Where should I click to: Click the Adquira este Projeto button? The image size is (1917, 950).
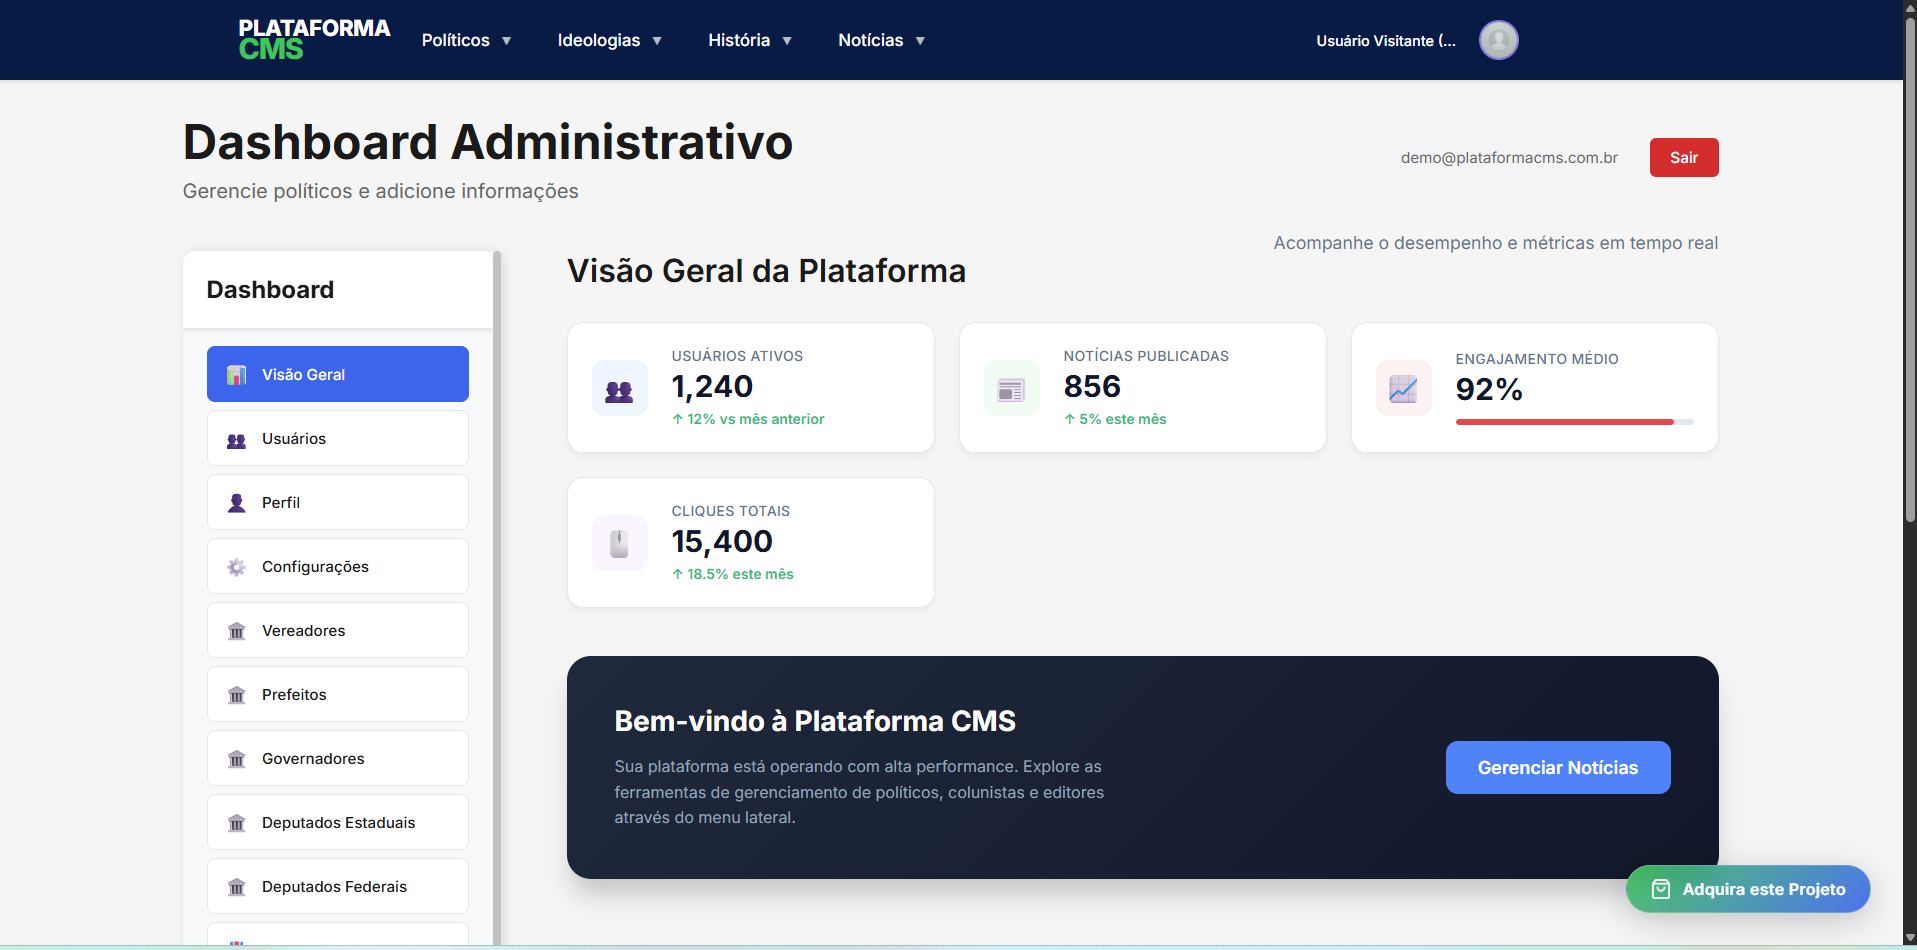1748,889
